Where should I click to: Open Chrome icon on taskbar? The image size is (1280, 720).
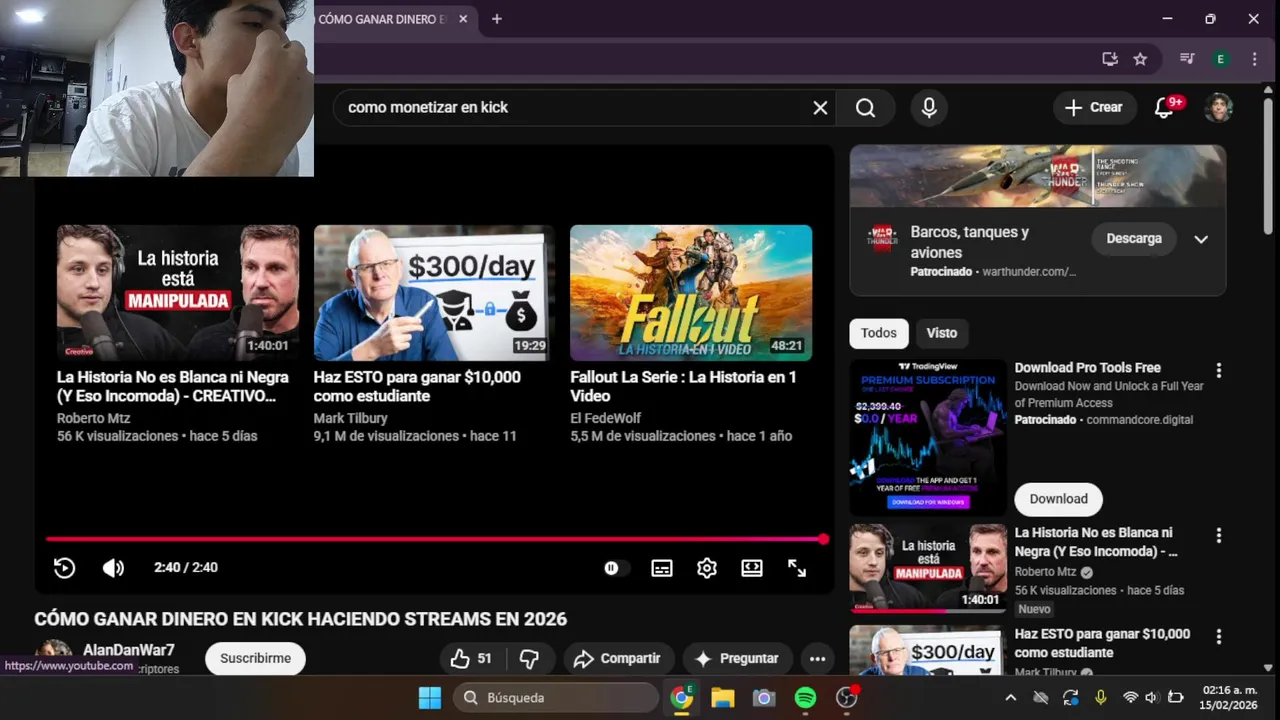[x=682, y=698]
